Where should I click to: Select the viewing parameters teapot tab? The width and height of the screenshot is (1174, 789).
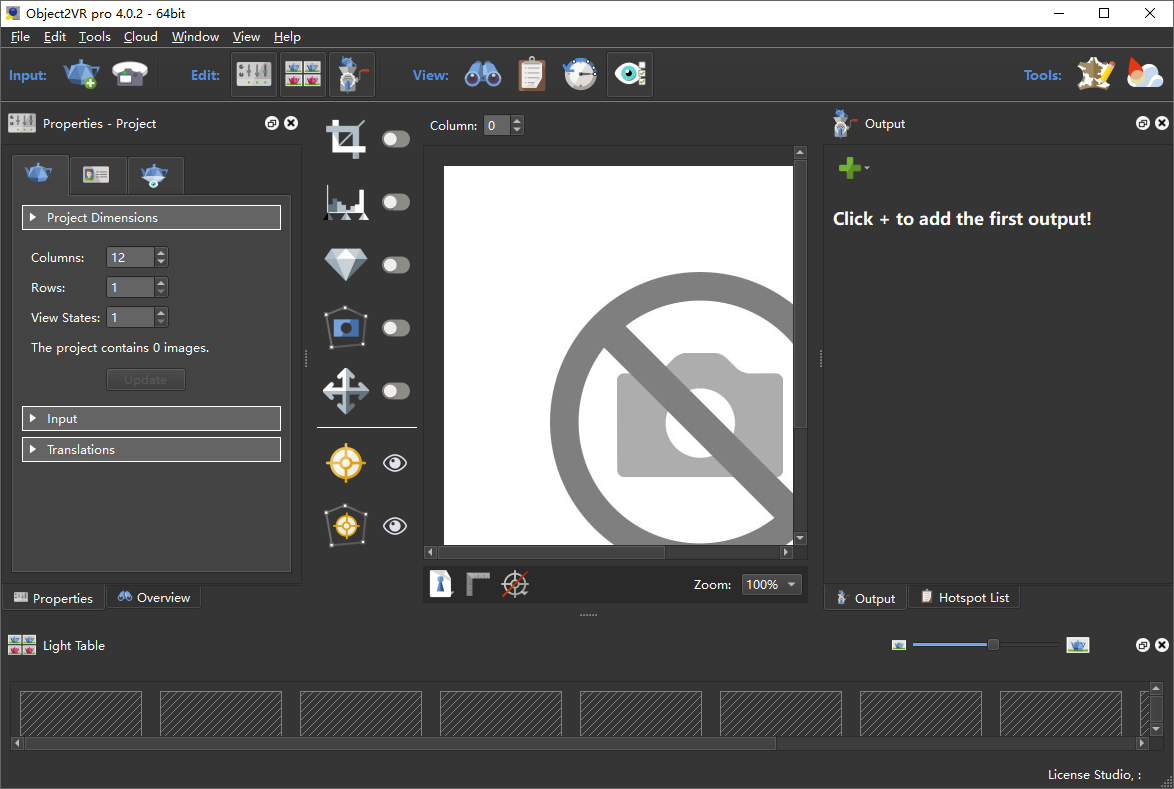coord(154,175)
